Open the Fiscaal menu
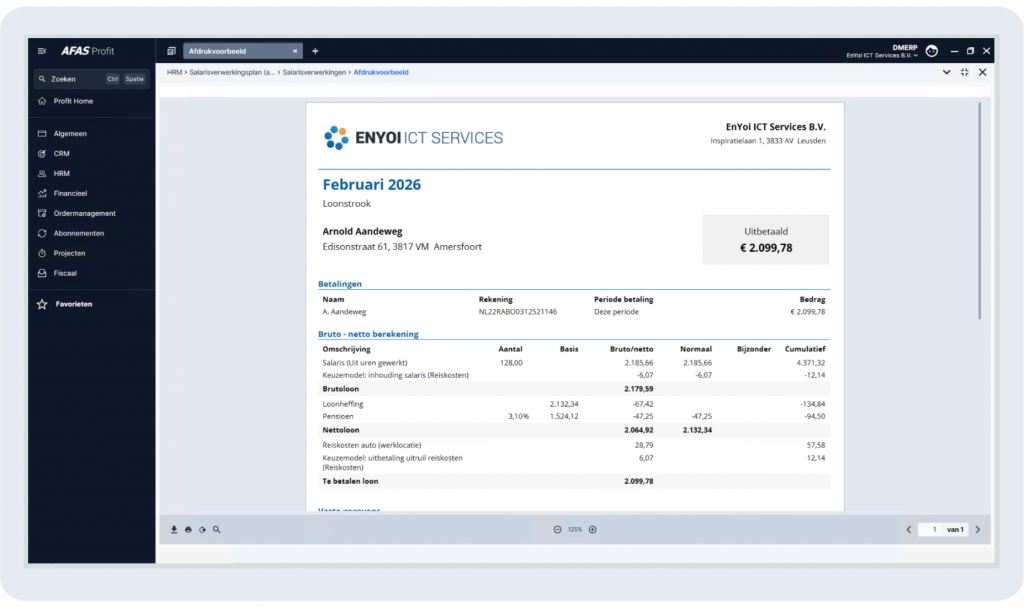This screenshot has height=607, width=1024. click(65, 273)
